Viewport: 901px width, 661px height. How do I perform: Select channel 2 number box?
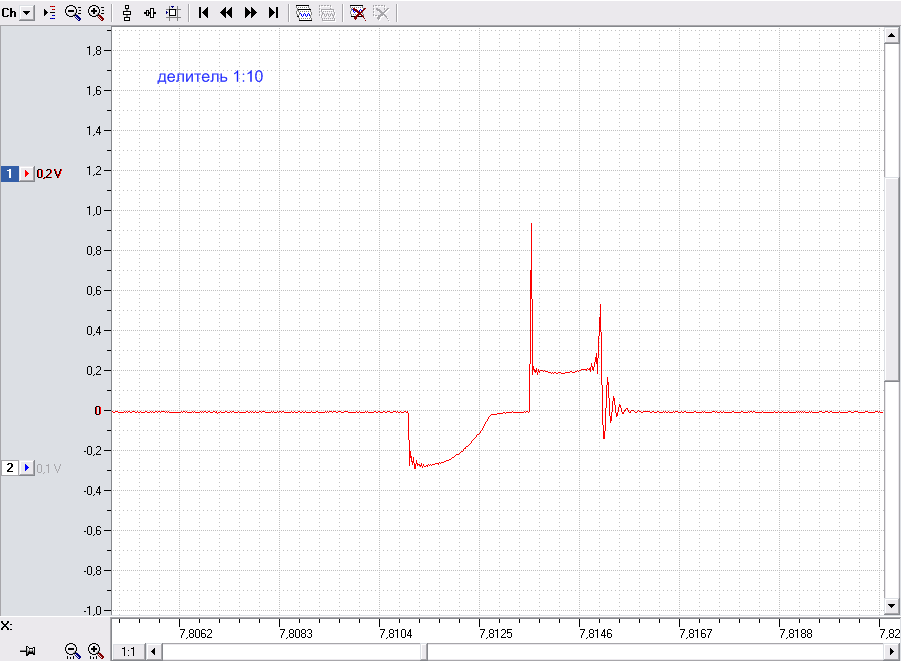(x=10, y=468)
